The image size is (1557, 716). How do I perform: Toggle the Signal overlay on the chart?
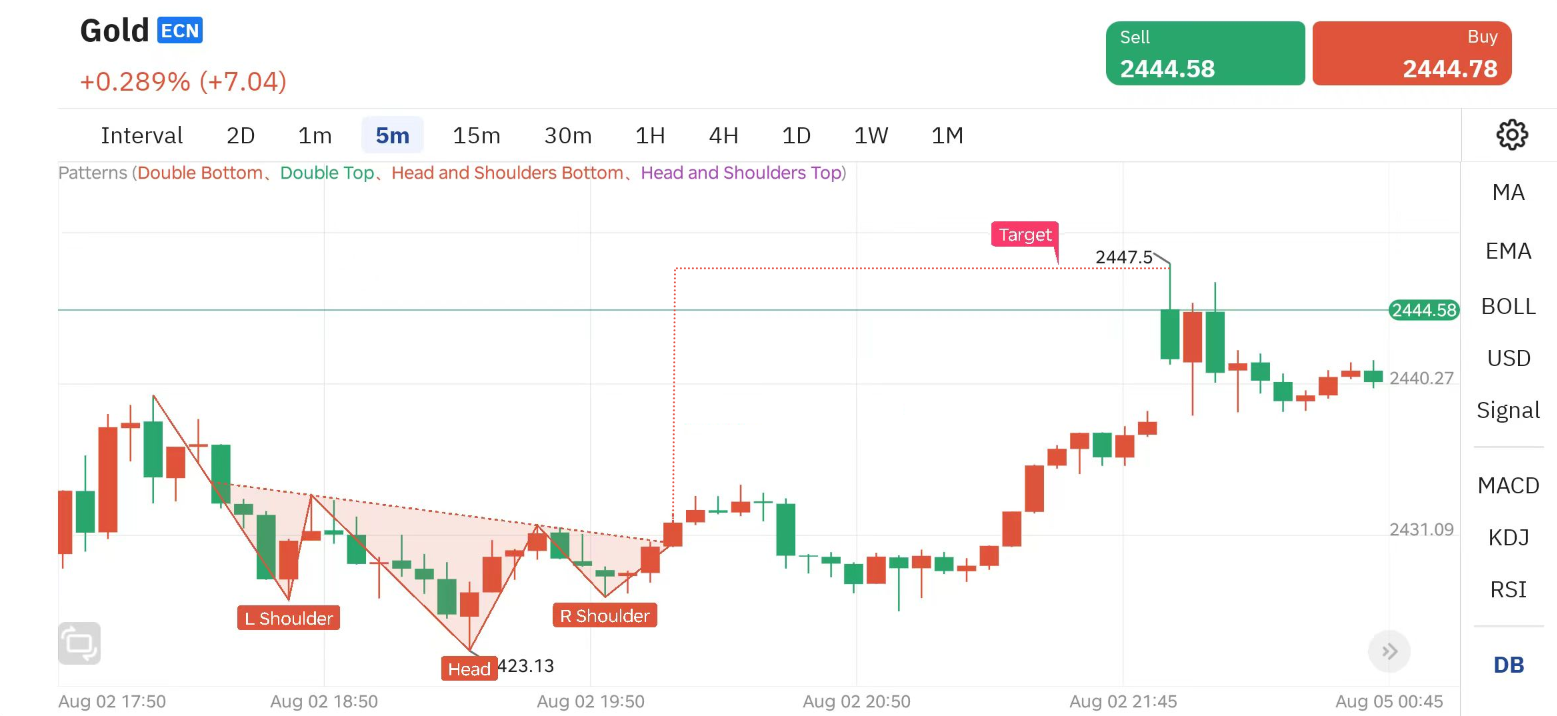click(x=1507, y=410)
